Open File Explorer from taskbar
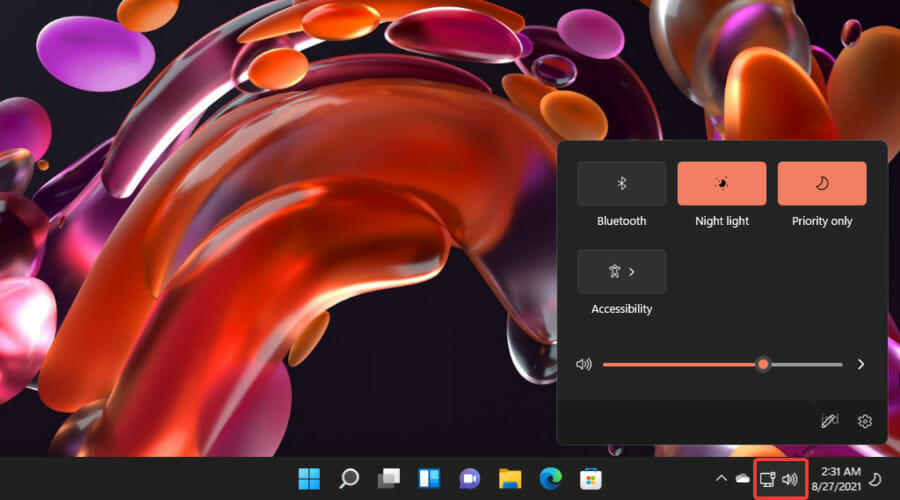Screen dimensions: 900x500 510,479
